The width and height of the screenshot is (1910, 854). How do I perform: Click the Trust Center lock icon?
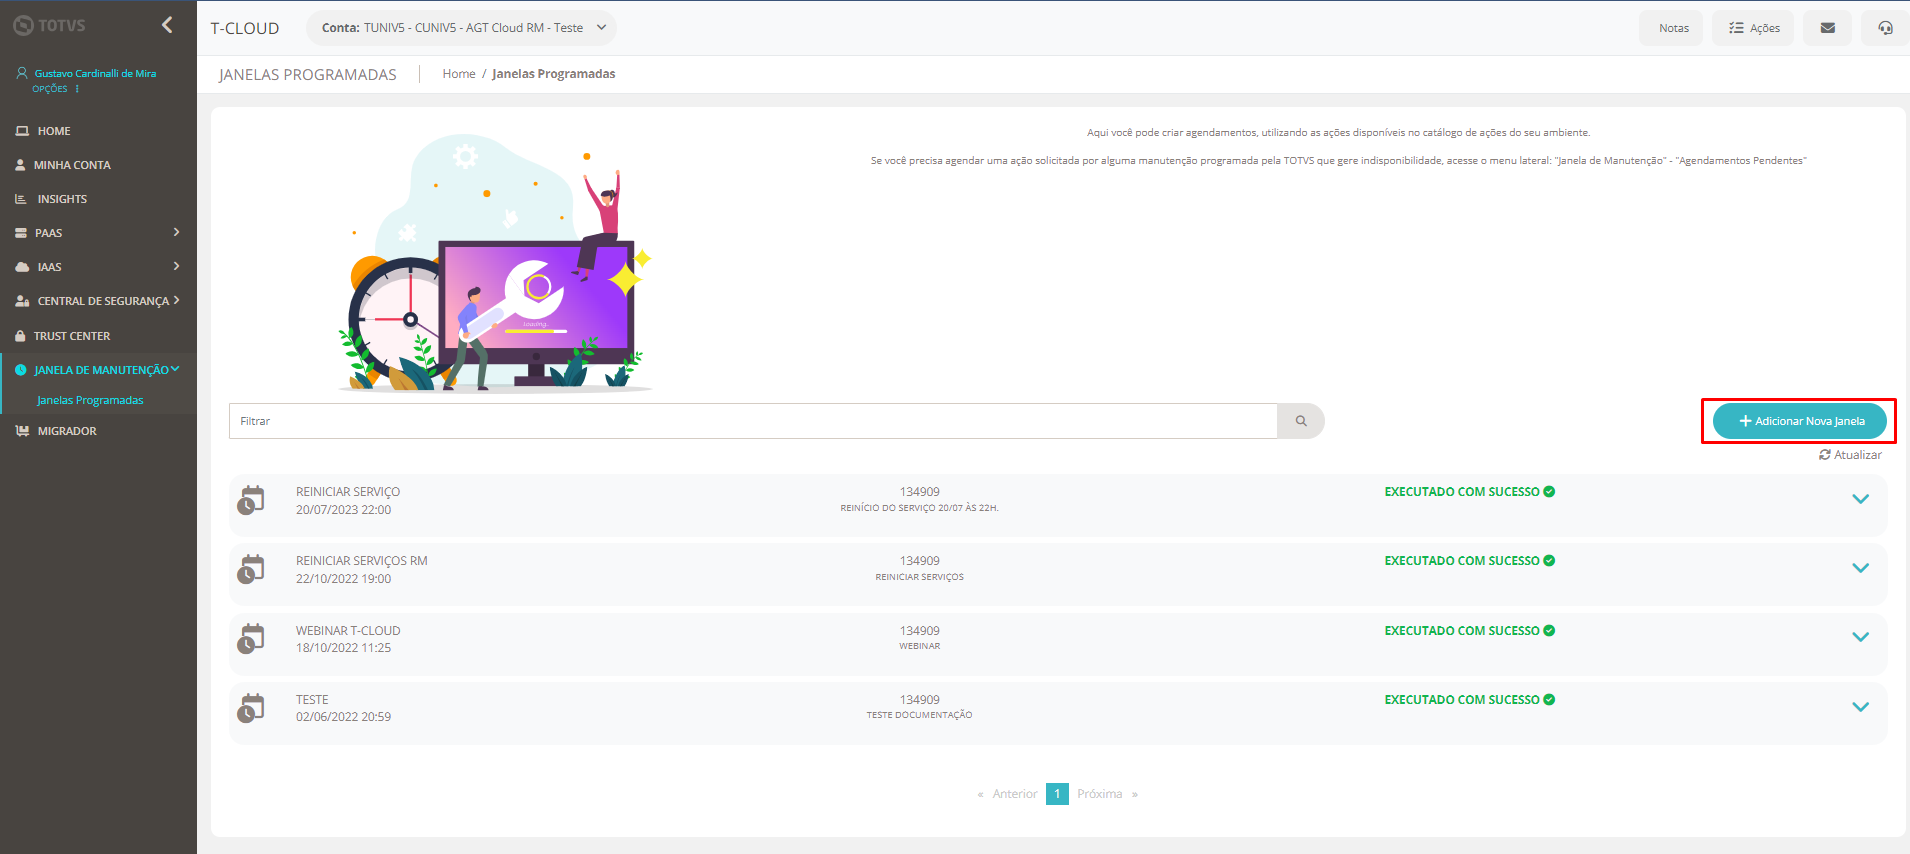tap(20, 336)
